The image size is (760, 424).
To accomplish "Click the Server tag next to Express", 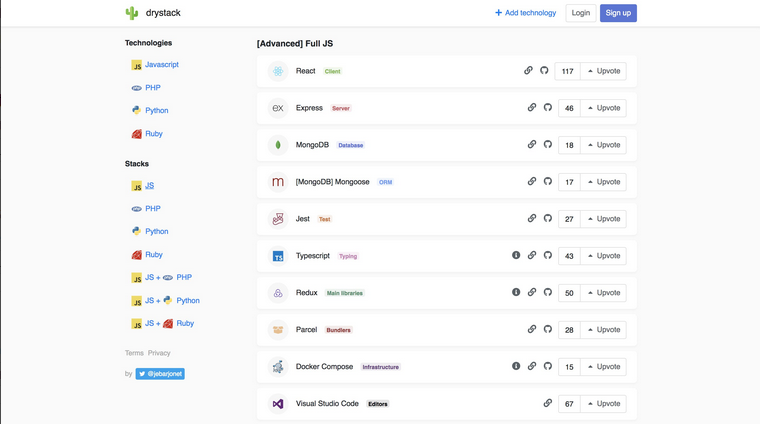I will pyautogui.click(x=341, y=108).
